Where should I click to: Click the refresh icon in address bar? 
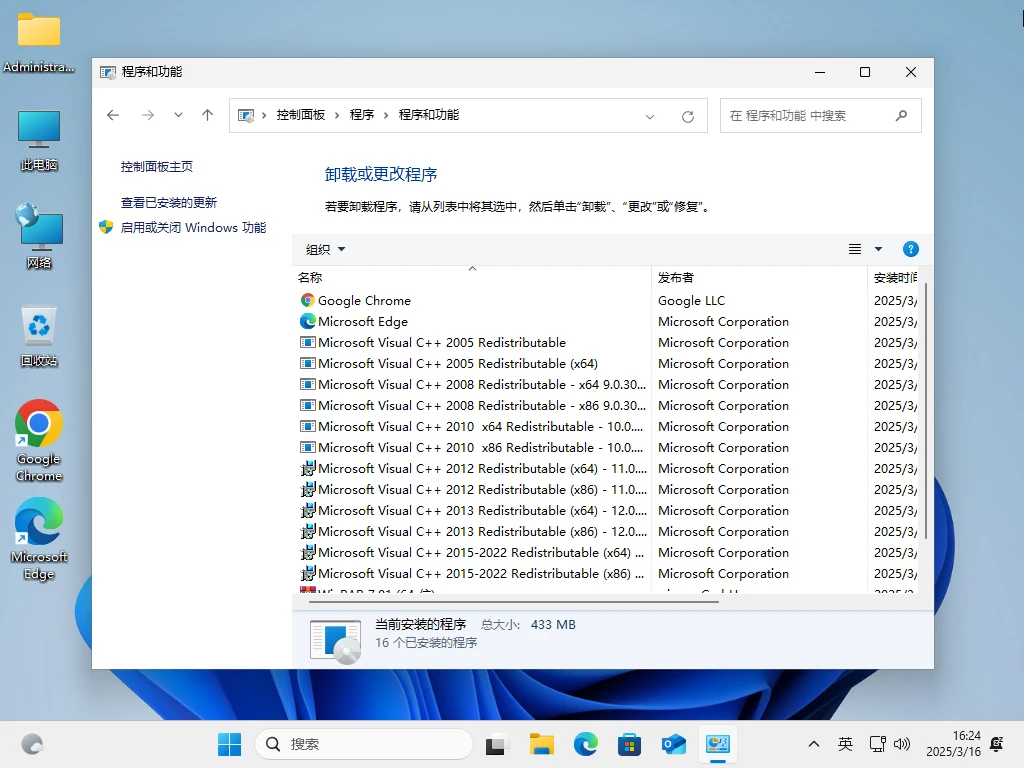click(688, 116)
